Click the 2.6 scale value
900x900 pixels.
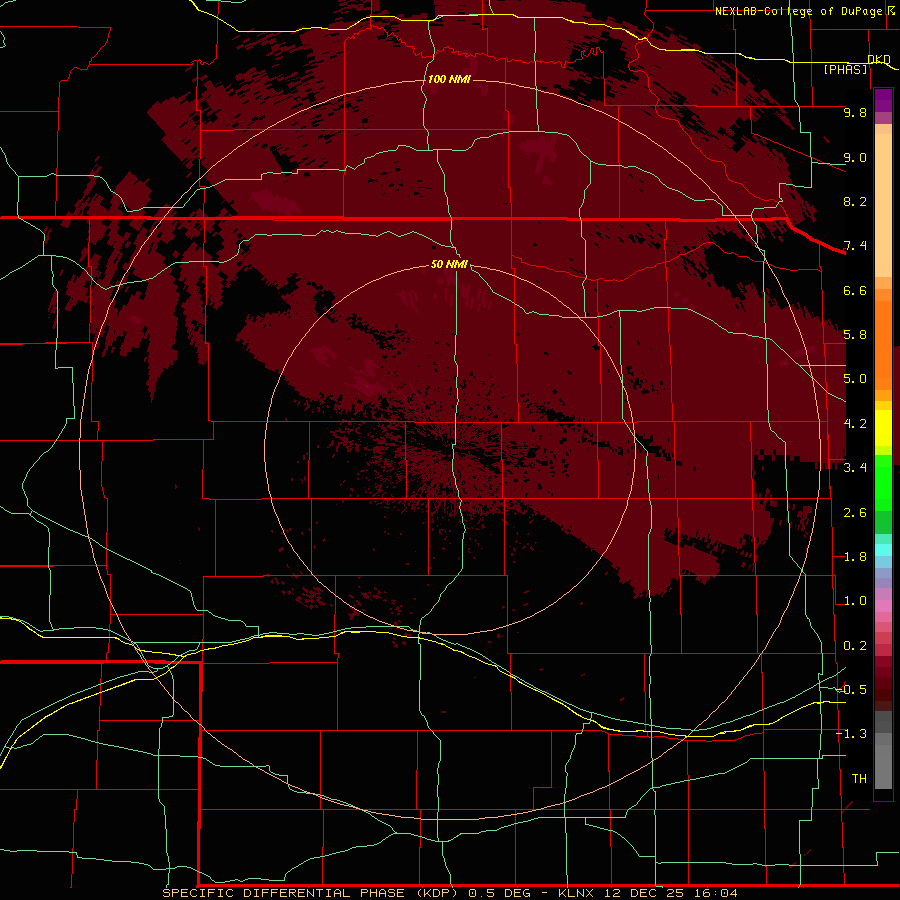[855, 513]
